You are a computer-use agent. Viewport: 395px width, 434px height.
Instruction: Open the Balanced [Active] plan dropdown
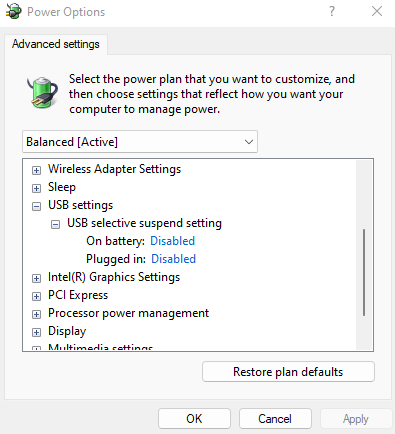tap(140, 142)
